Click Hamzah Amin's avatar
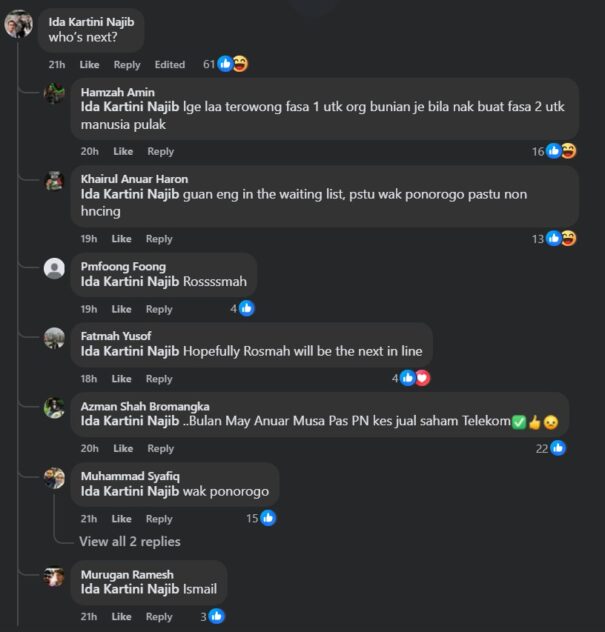 pos(55,94)
